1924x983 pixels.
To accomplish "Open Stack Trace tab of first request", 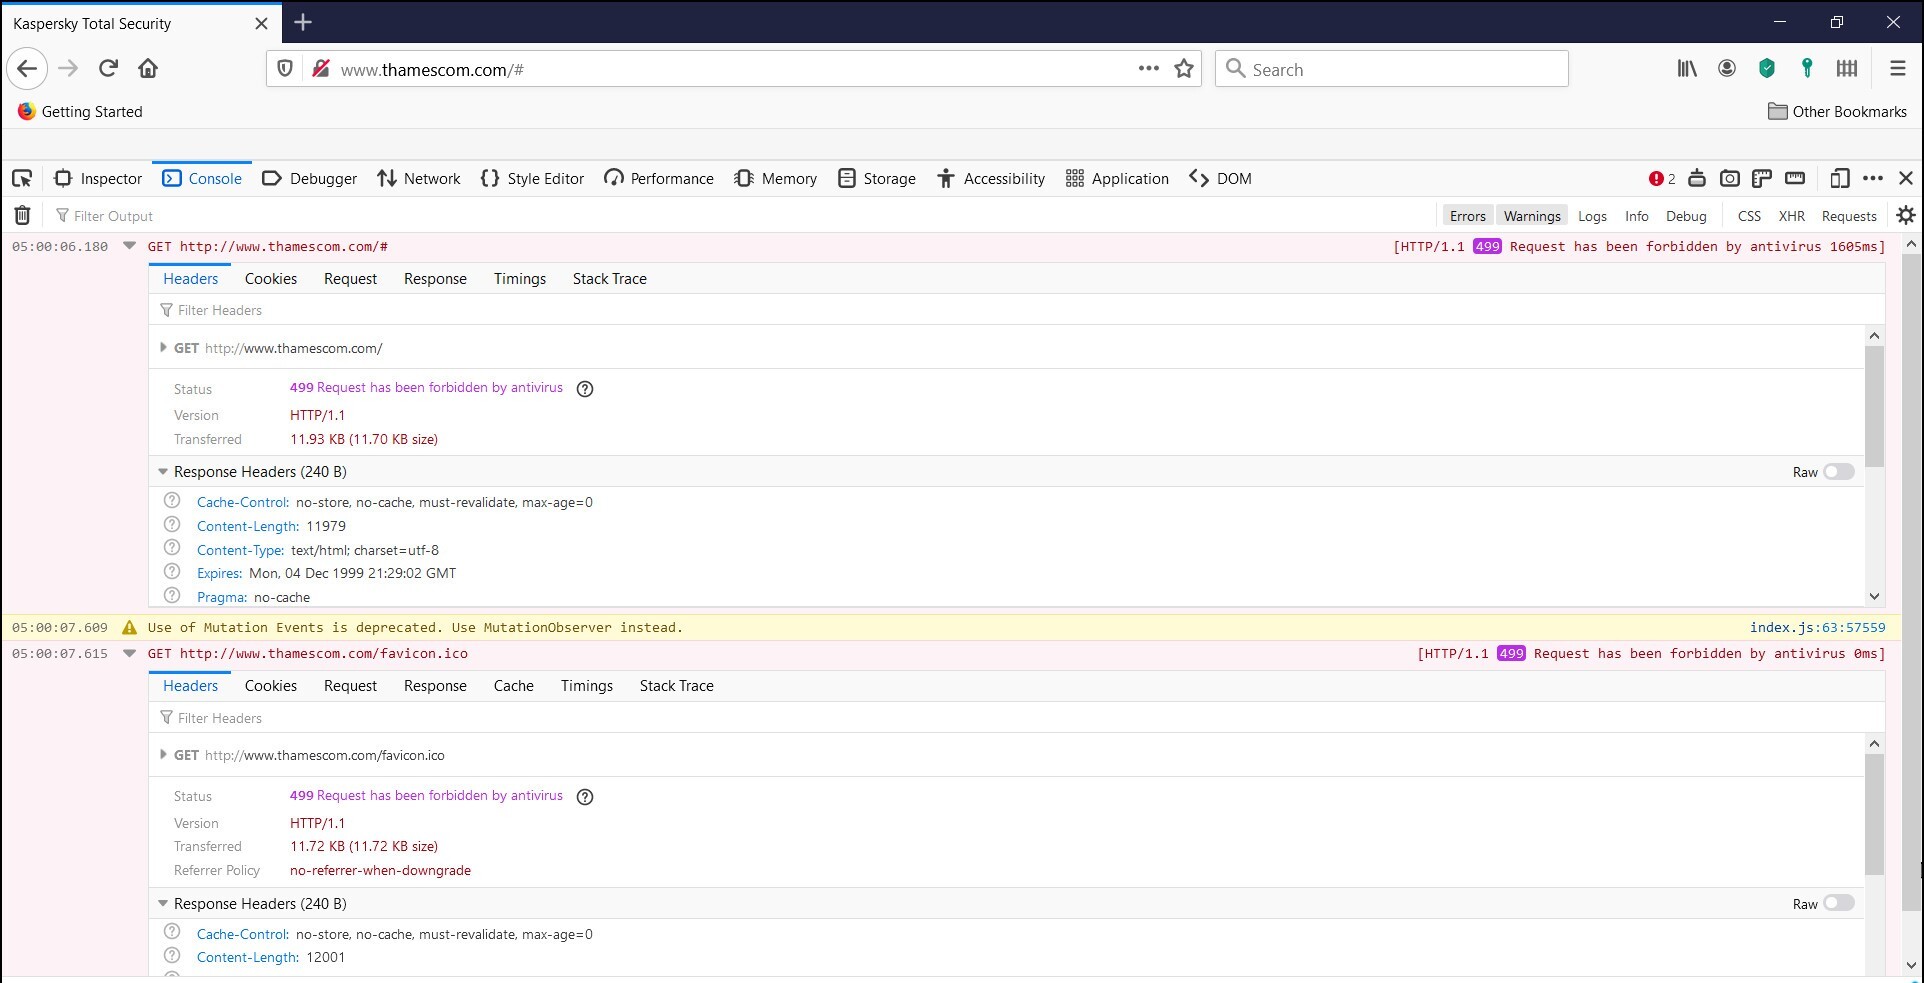I will [x=609, y=279].
